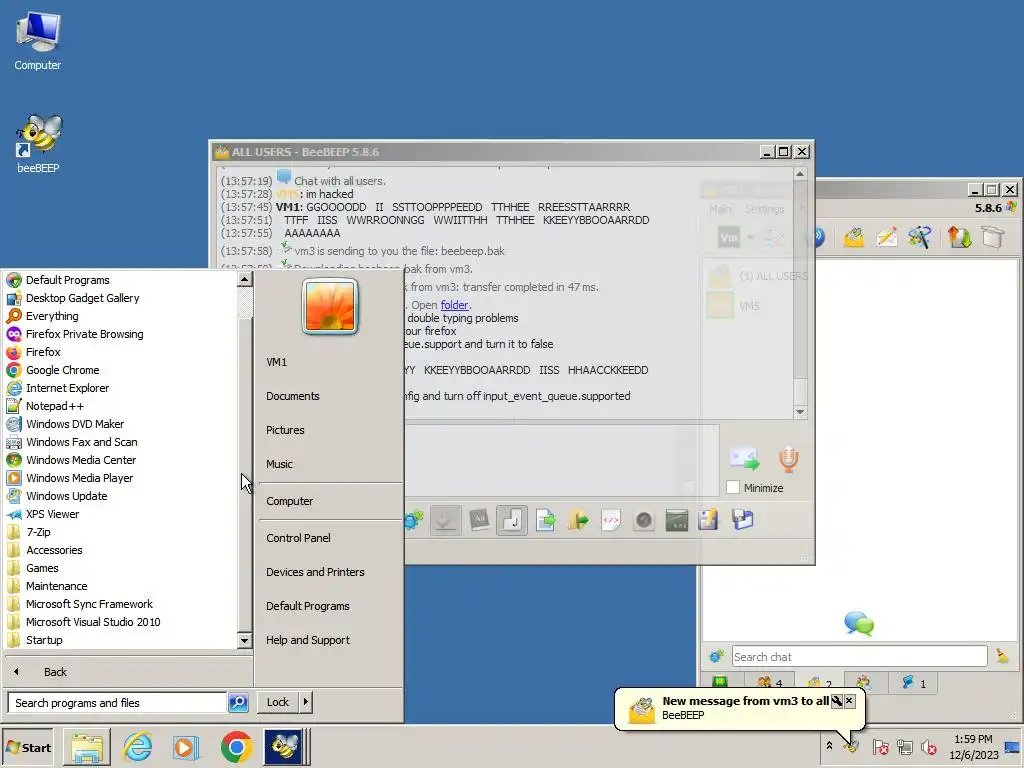Open the groups tab in main window
1024x768 pixels.
[x=865, y=682]
